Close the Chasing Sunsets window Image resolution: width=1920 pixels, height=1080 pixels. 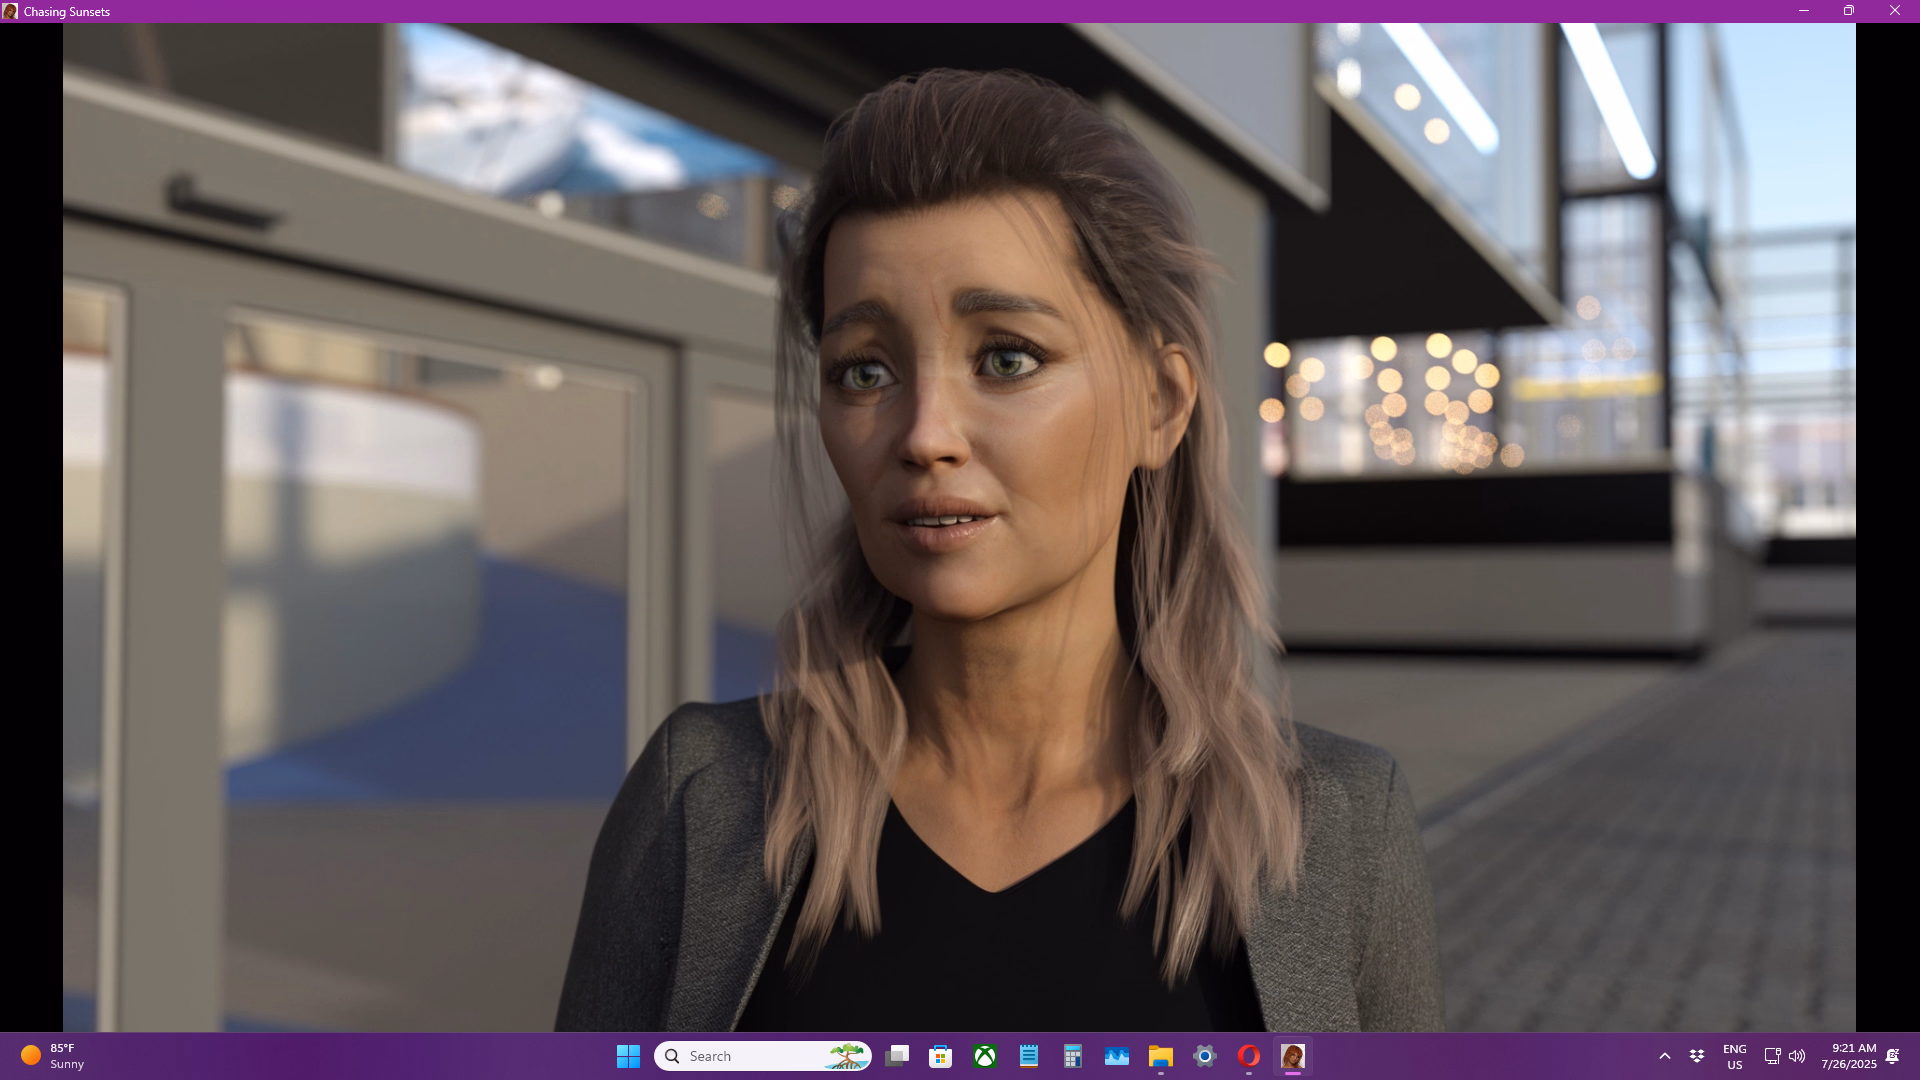pyautogui.click(x=1895, y=11)
